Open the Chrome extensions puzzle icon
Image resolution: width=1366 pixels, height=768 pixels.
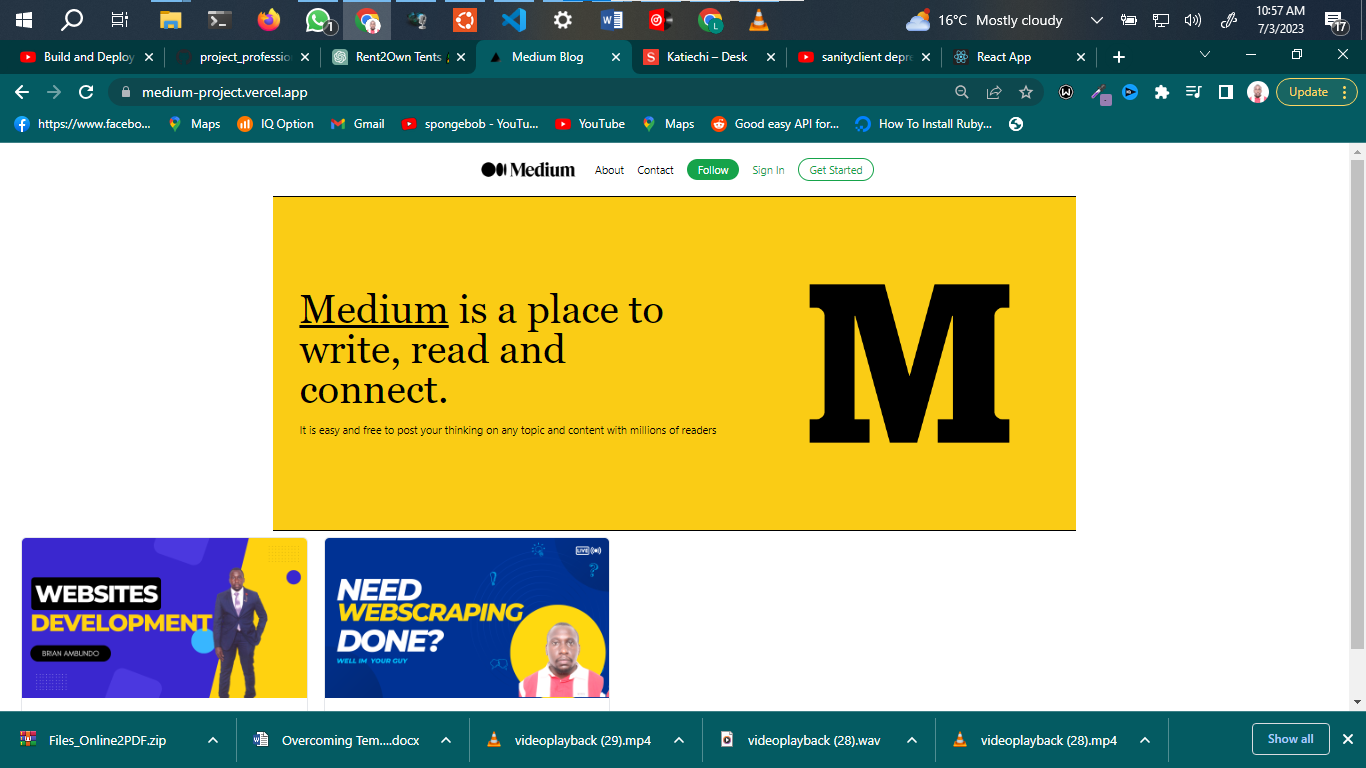click(x=1161, y=92)
